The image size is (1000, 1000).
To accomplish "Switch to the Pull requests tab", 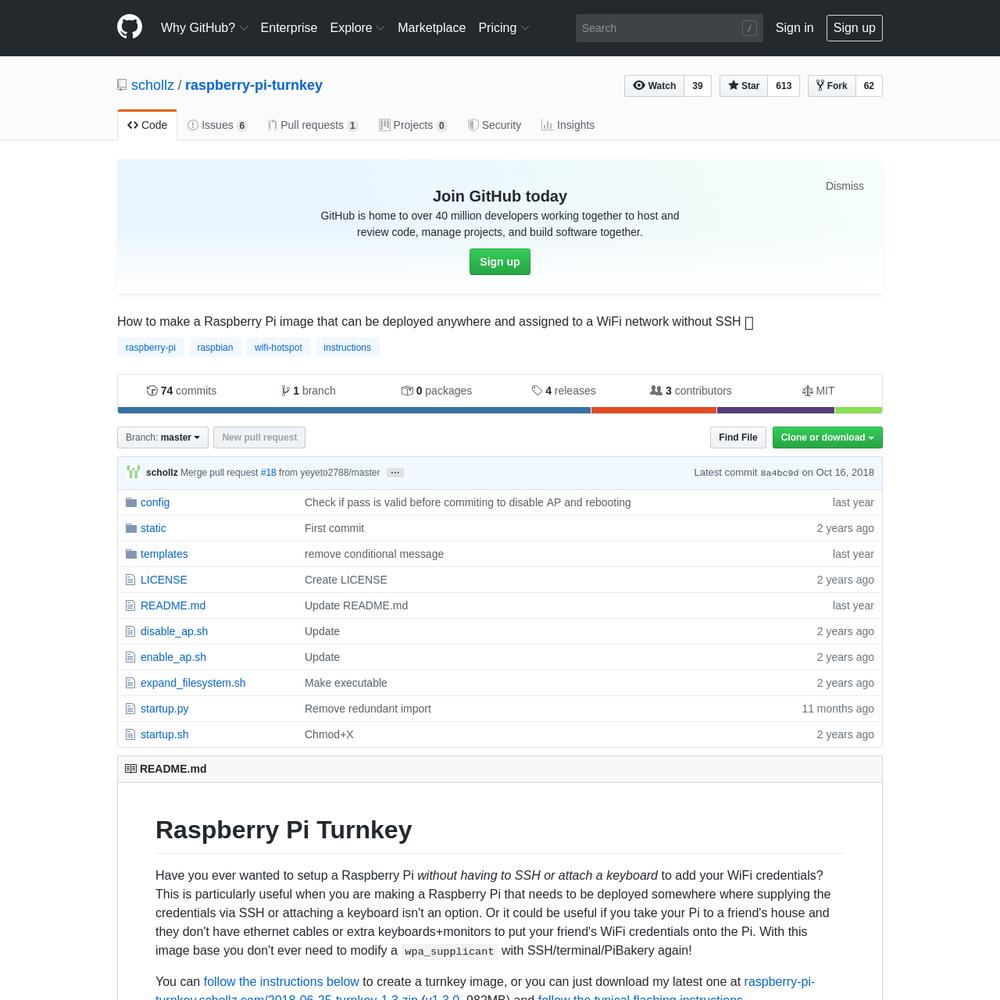I will click(312, 125).
